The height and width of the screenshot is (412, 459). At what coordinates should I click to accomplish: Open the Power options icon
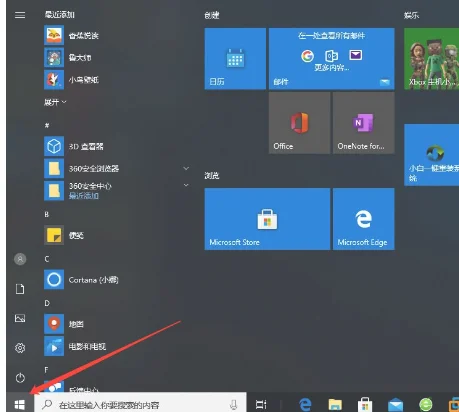[20, 378]
